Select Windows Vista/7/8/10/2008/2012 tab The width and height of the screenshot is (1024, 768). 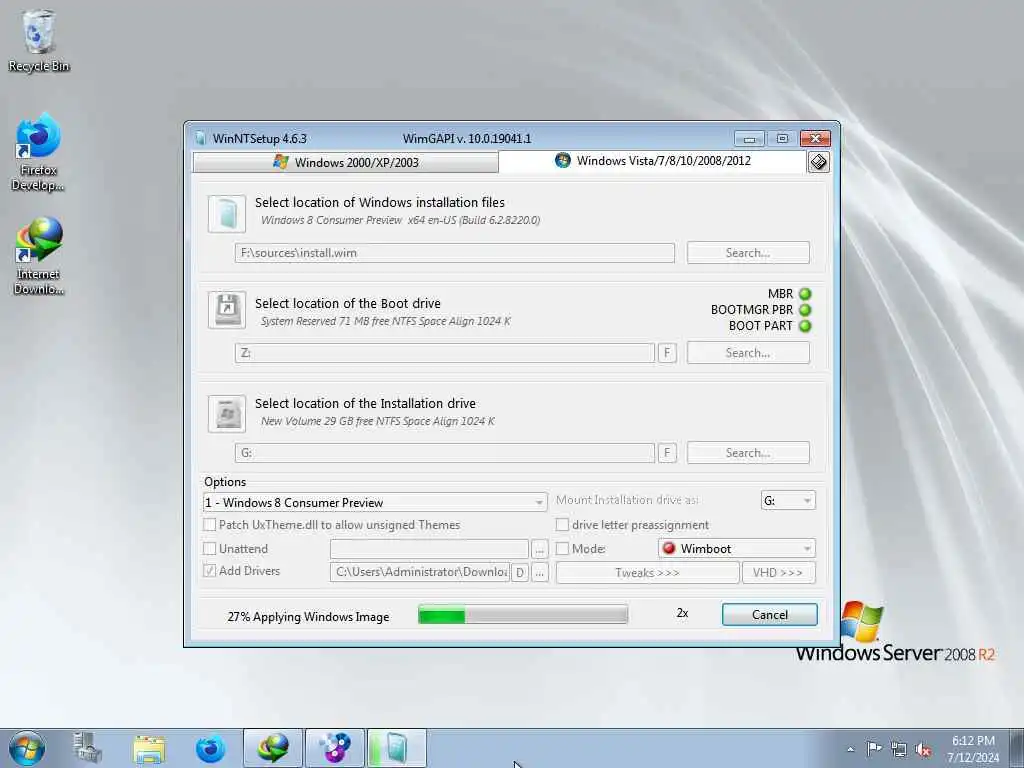point(652,161)
